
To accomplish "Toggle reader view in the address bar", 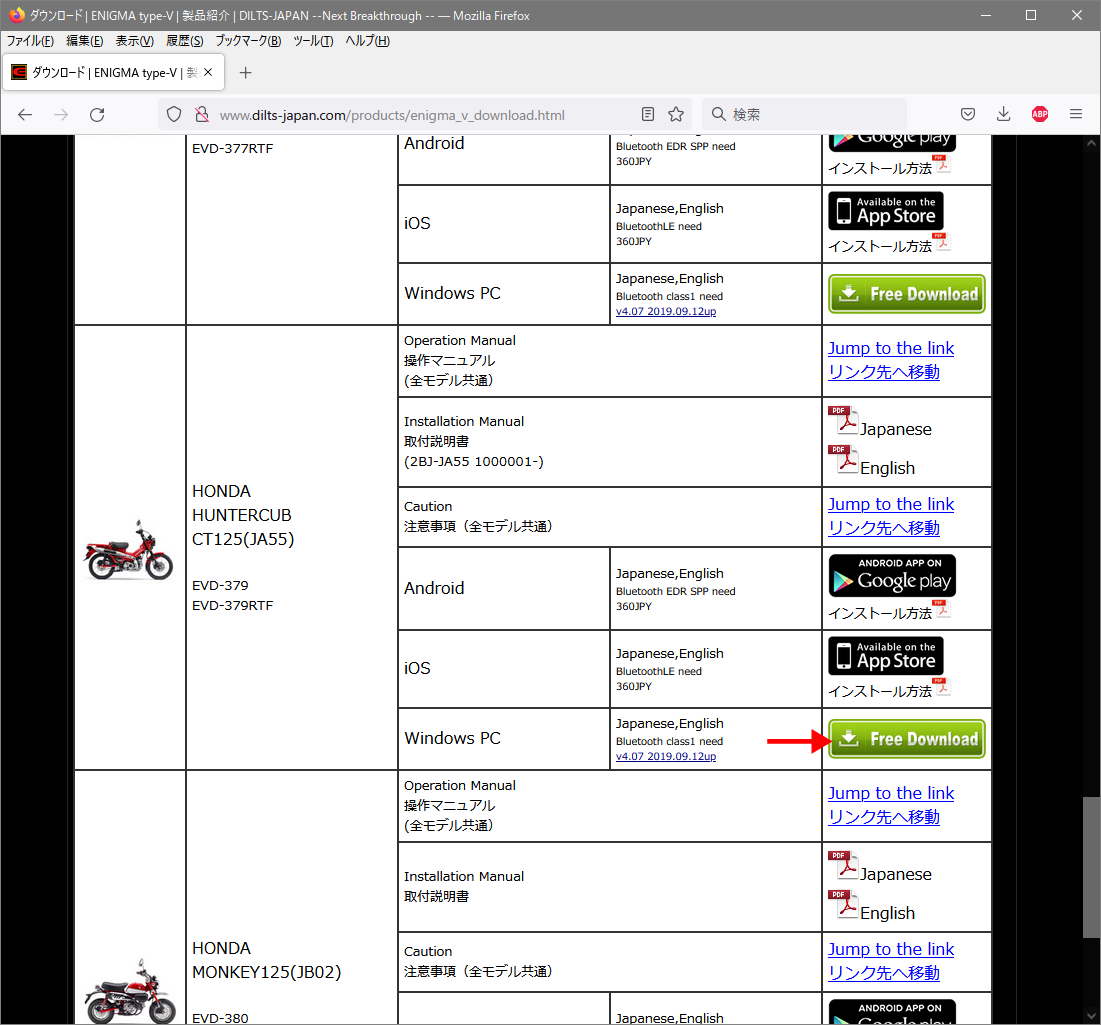I will (x=648, y=114).
